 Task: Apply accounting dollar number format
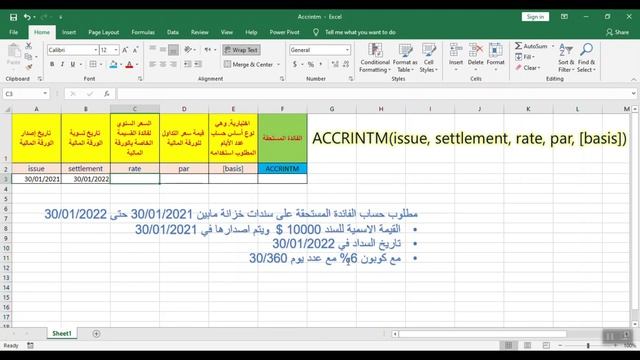click(x=295, y=64)
